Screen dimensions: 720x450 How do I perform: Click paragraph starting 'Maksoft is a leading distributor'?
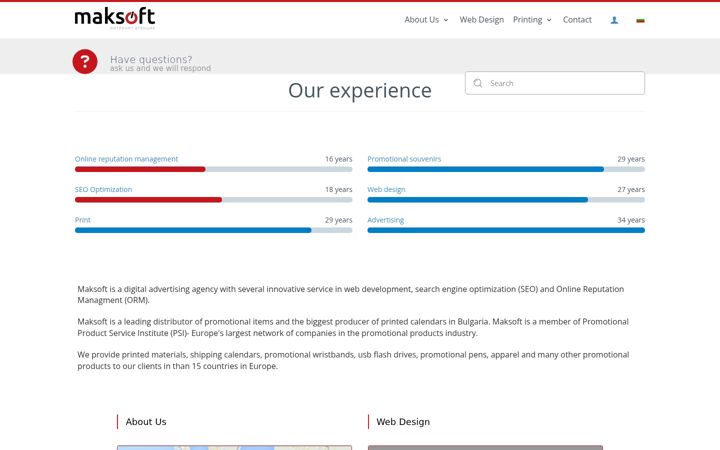click(353, 327)
